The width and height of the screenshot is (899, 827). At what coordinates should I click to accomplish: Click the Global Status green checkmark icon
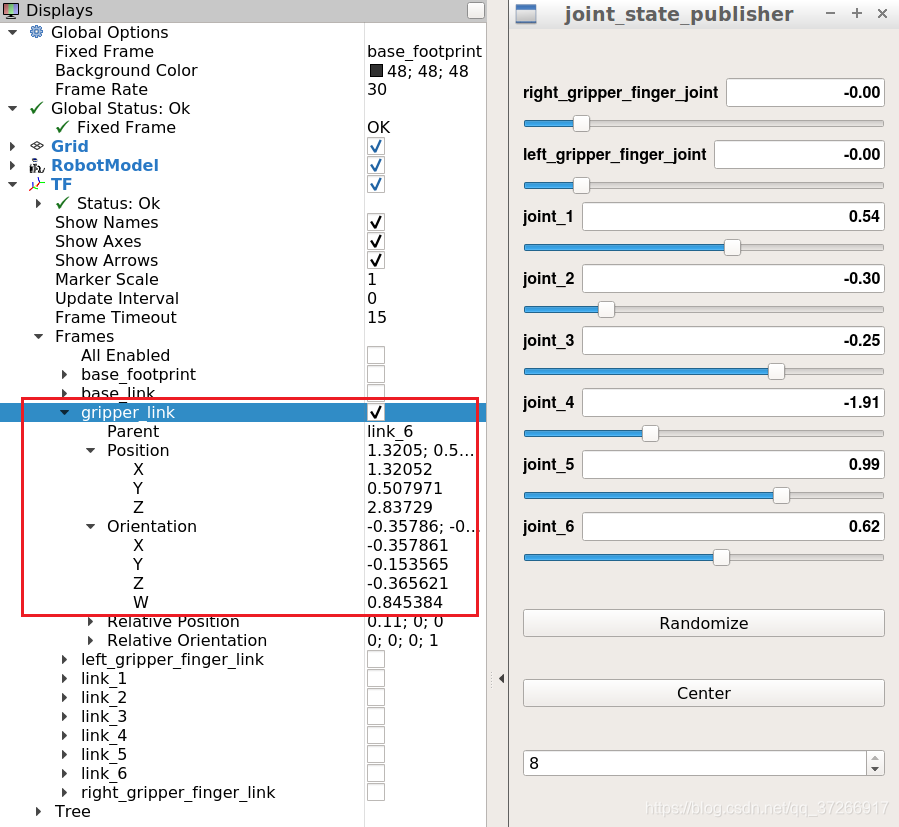click(x=37, y=108)
